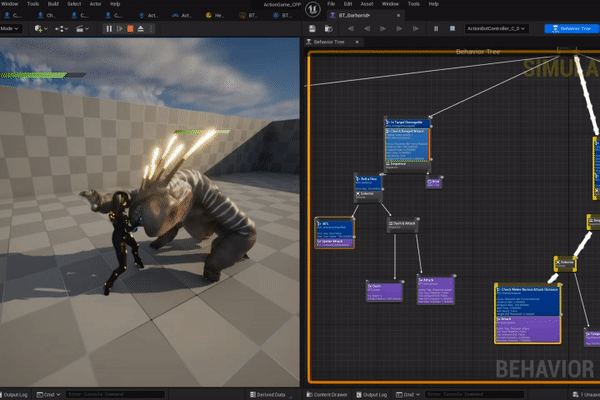Open Actor menu in level editor
The height and width of the screenshot is (400, 600).
tap(95, 4)
